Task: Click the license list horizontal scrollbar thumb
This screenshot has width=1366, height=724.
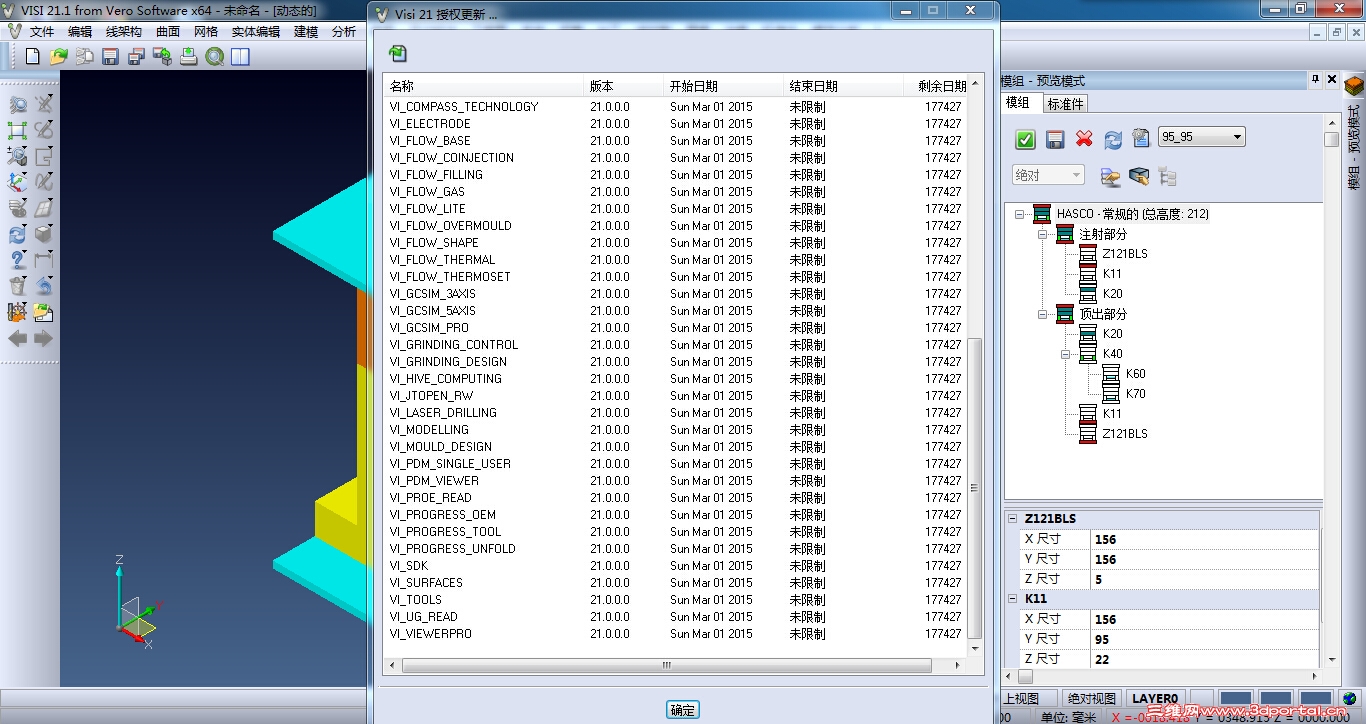Action: [x=666, y=665]
